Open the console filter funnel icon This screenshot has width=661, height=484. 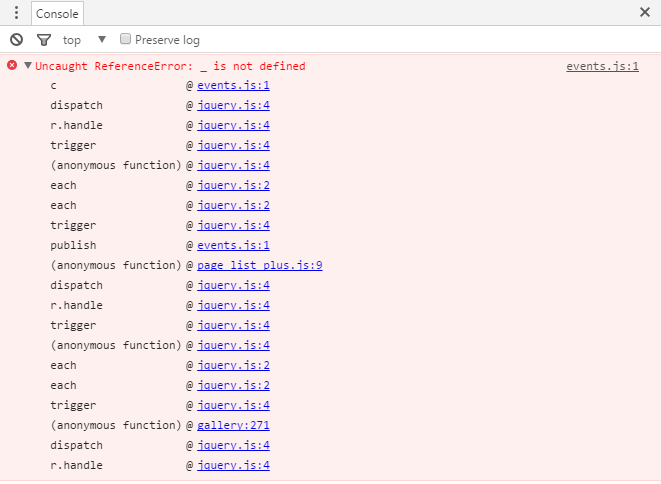[44, 40]
